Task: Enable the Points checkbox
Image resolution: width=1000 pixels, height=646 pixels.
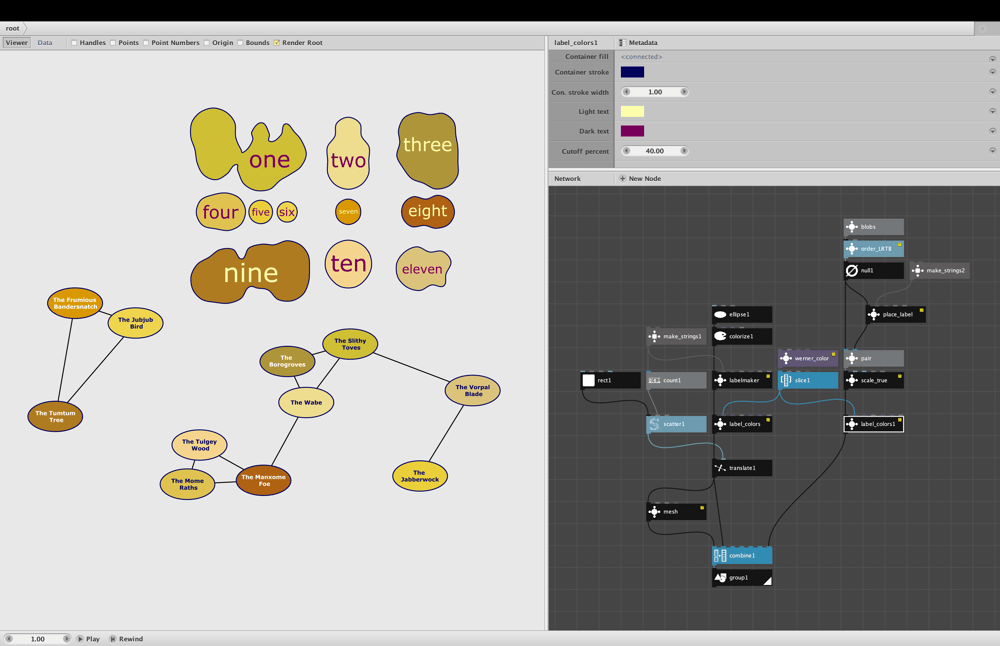Action: [113, 43]
